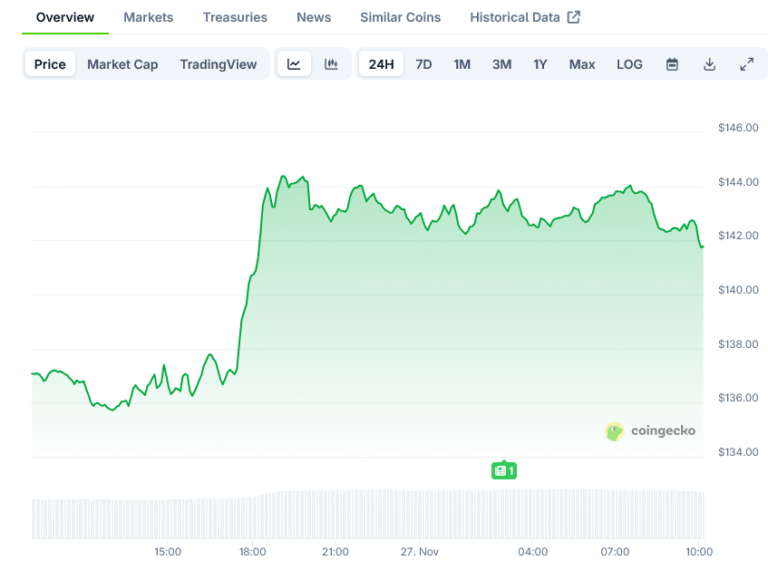Screen dimensions: 768x570
Task: Open the News tab
Action: [314, 17]
